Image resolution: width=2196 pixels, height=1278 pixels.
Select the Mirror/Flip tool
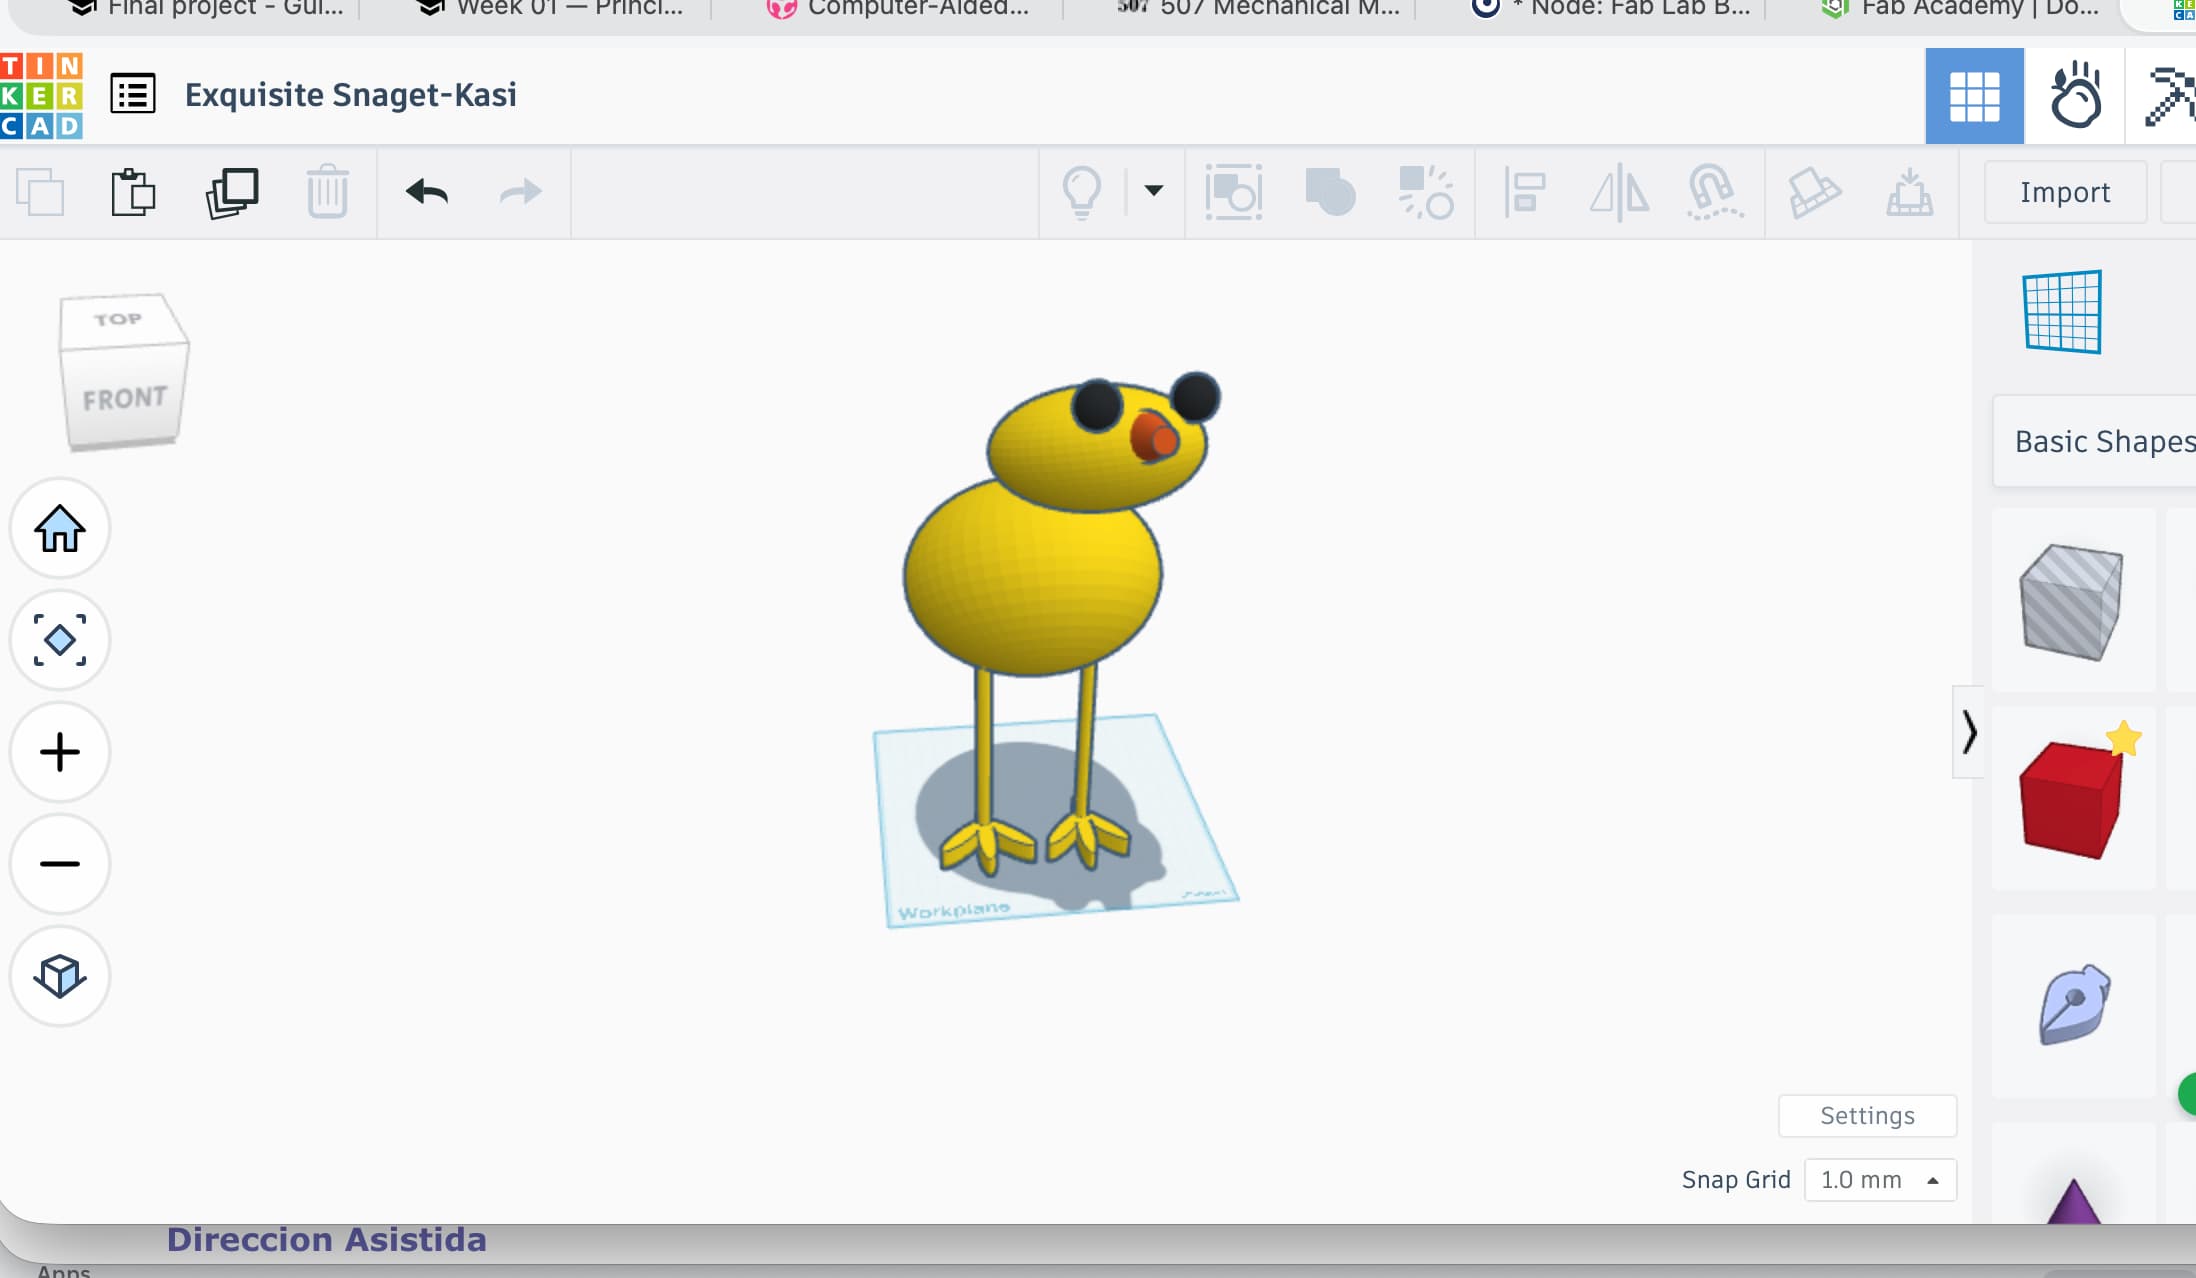point(1616,192)
